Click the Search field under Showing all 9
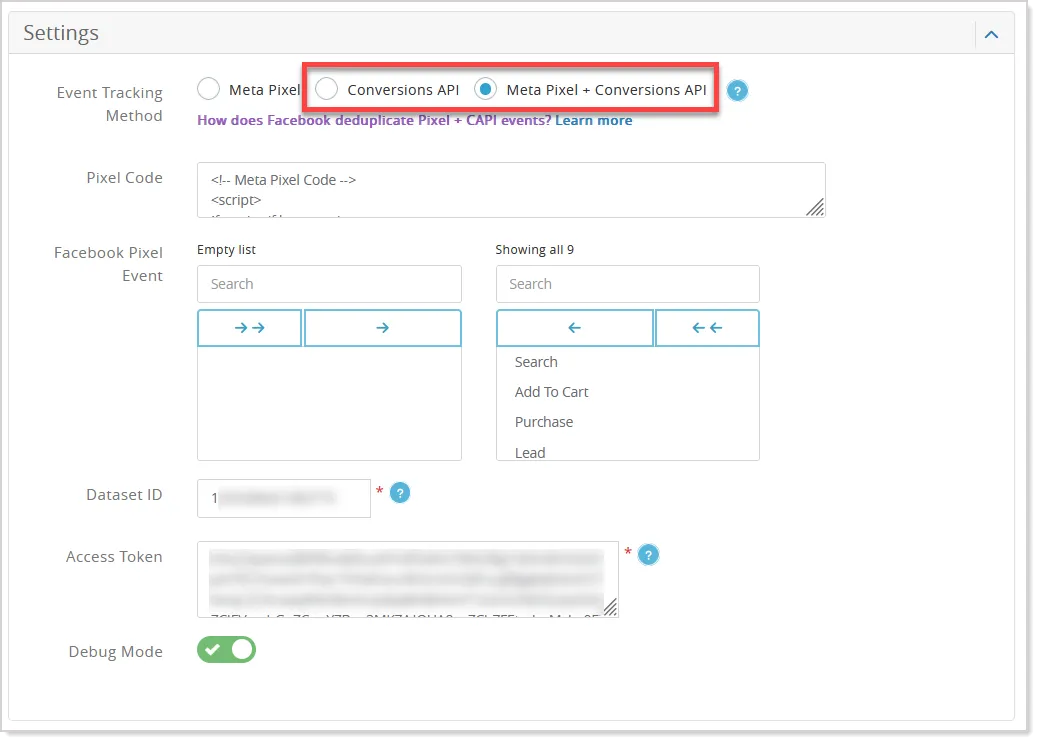The image size is (1038, 742). coord(628,284)
